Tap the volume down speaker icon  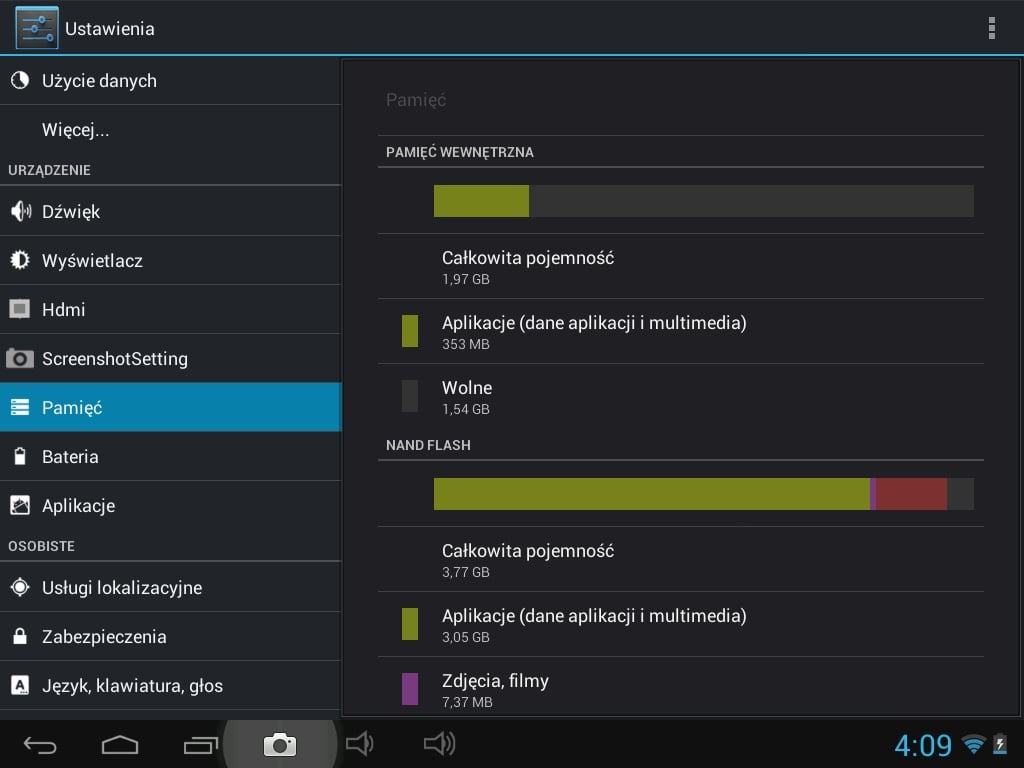(360, 744)
